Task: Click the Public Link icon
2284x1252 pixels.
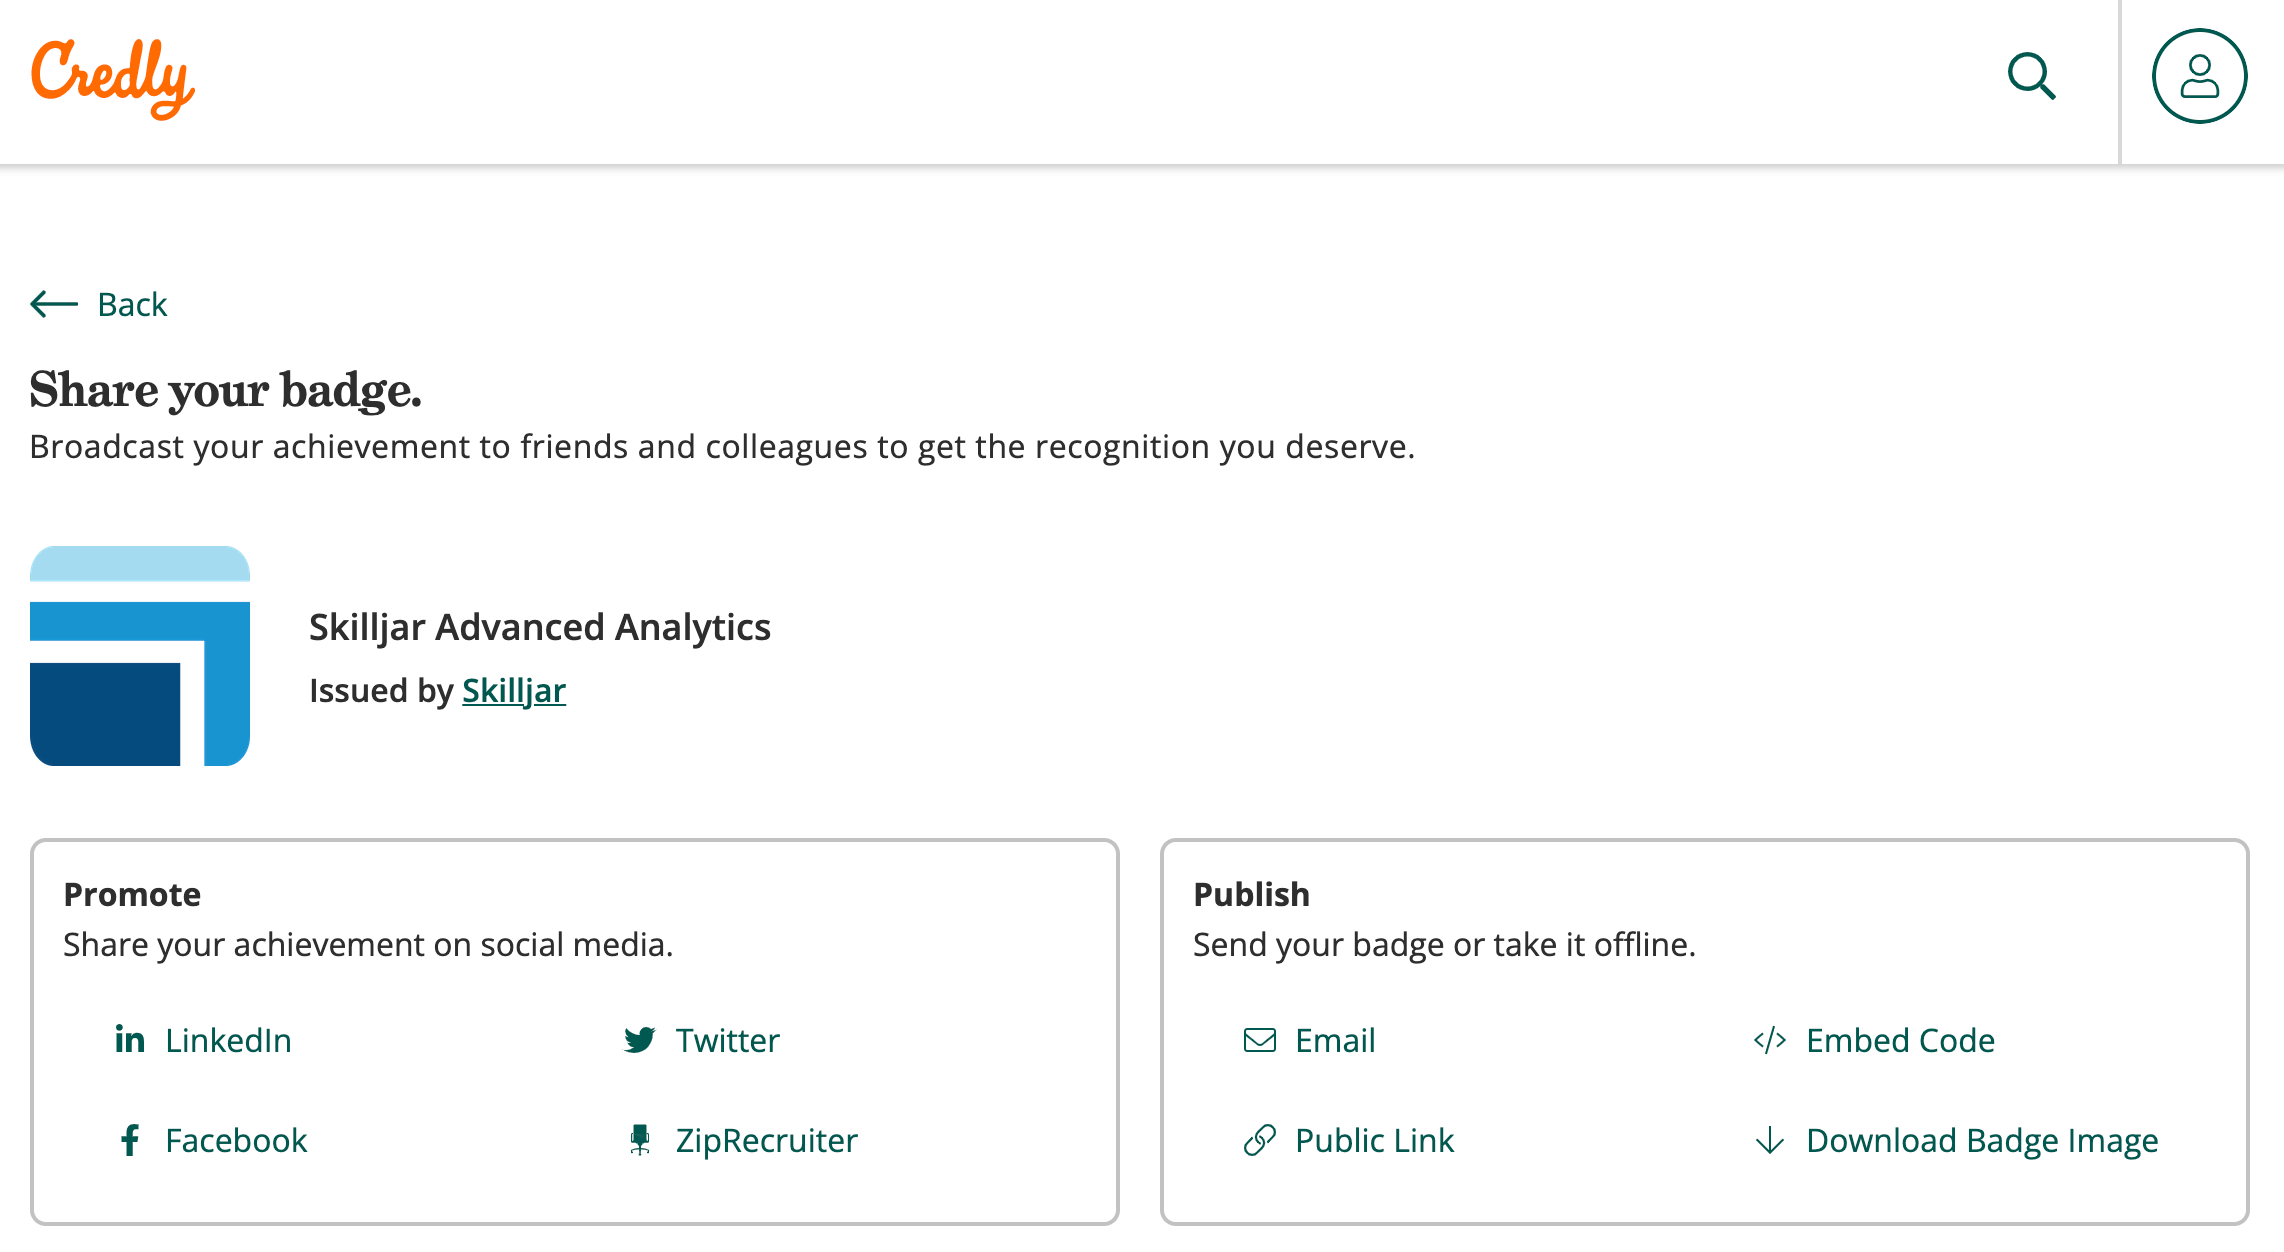Action: [x=1262, y=1139]
